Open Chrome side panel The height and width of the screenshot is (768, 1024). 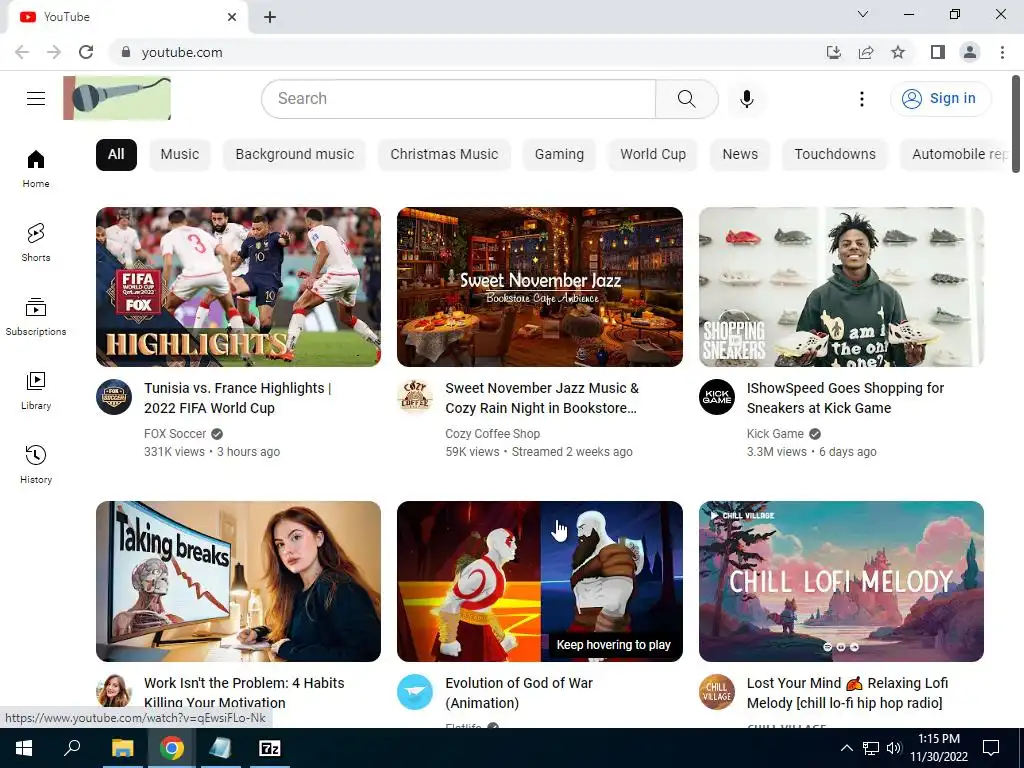938,52
